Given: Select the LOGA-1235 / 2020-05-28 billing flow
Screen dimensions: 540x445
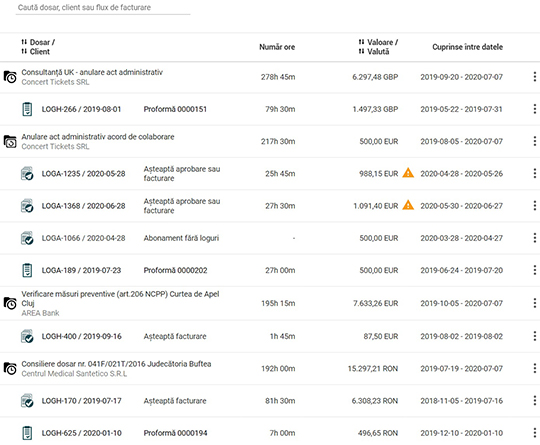Looking at the screenshot, I should pyautogui.click(x=83, y=174).
